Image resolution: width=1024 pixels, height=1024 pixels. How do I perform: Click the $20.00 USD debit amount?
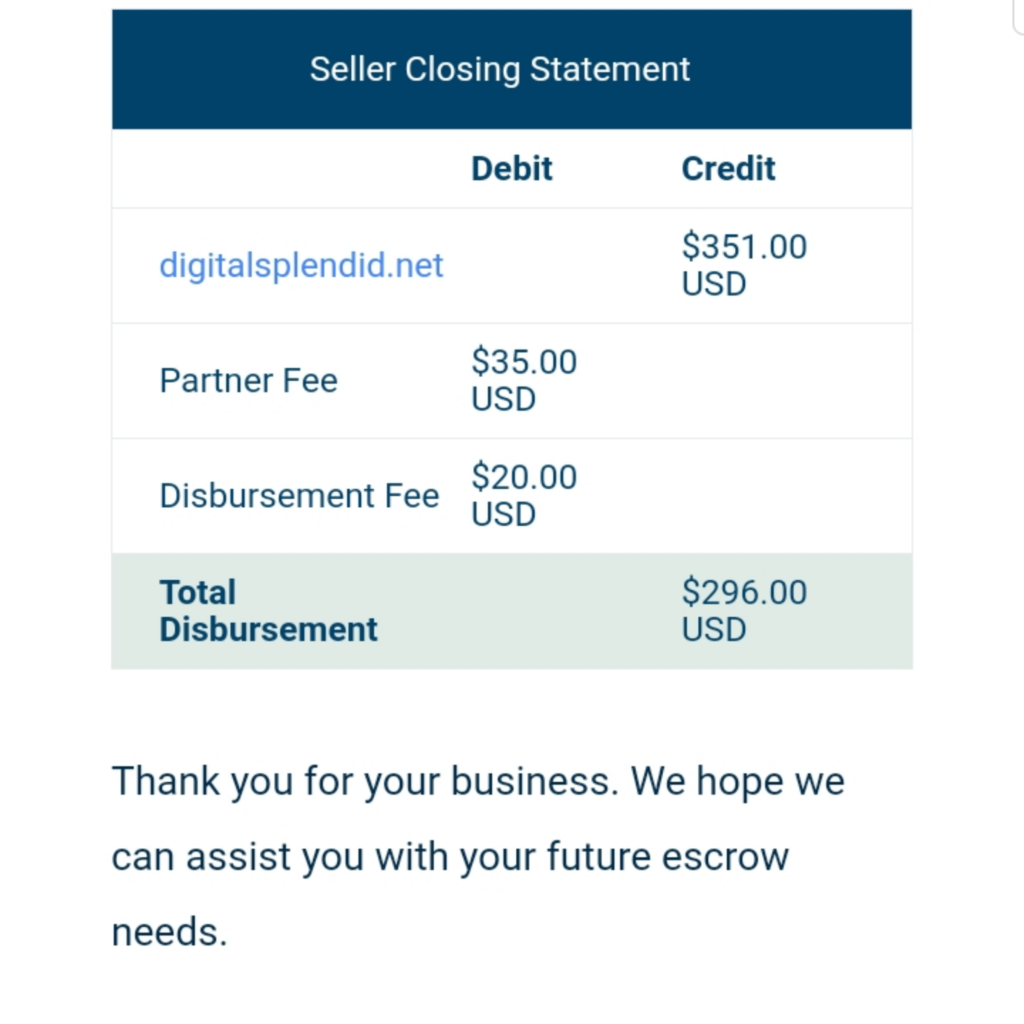click(524, 495)
